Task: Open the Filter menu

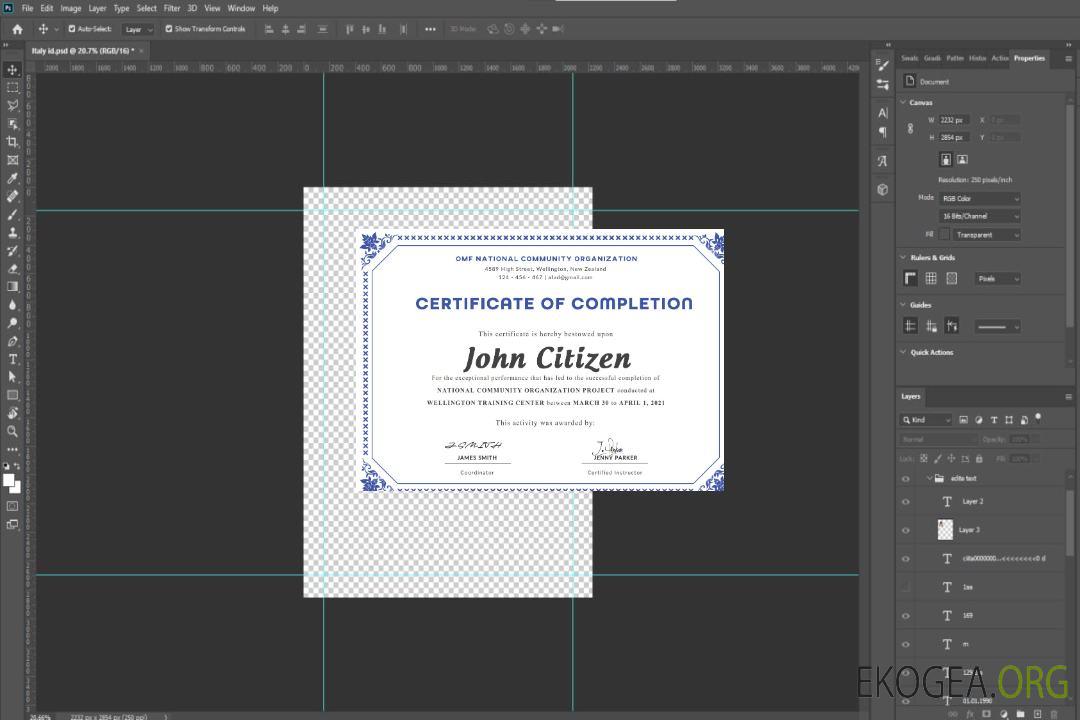Action: point(172,8)
